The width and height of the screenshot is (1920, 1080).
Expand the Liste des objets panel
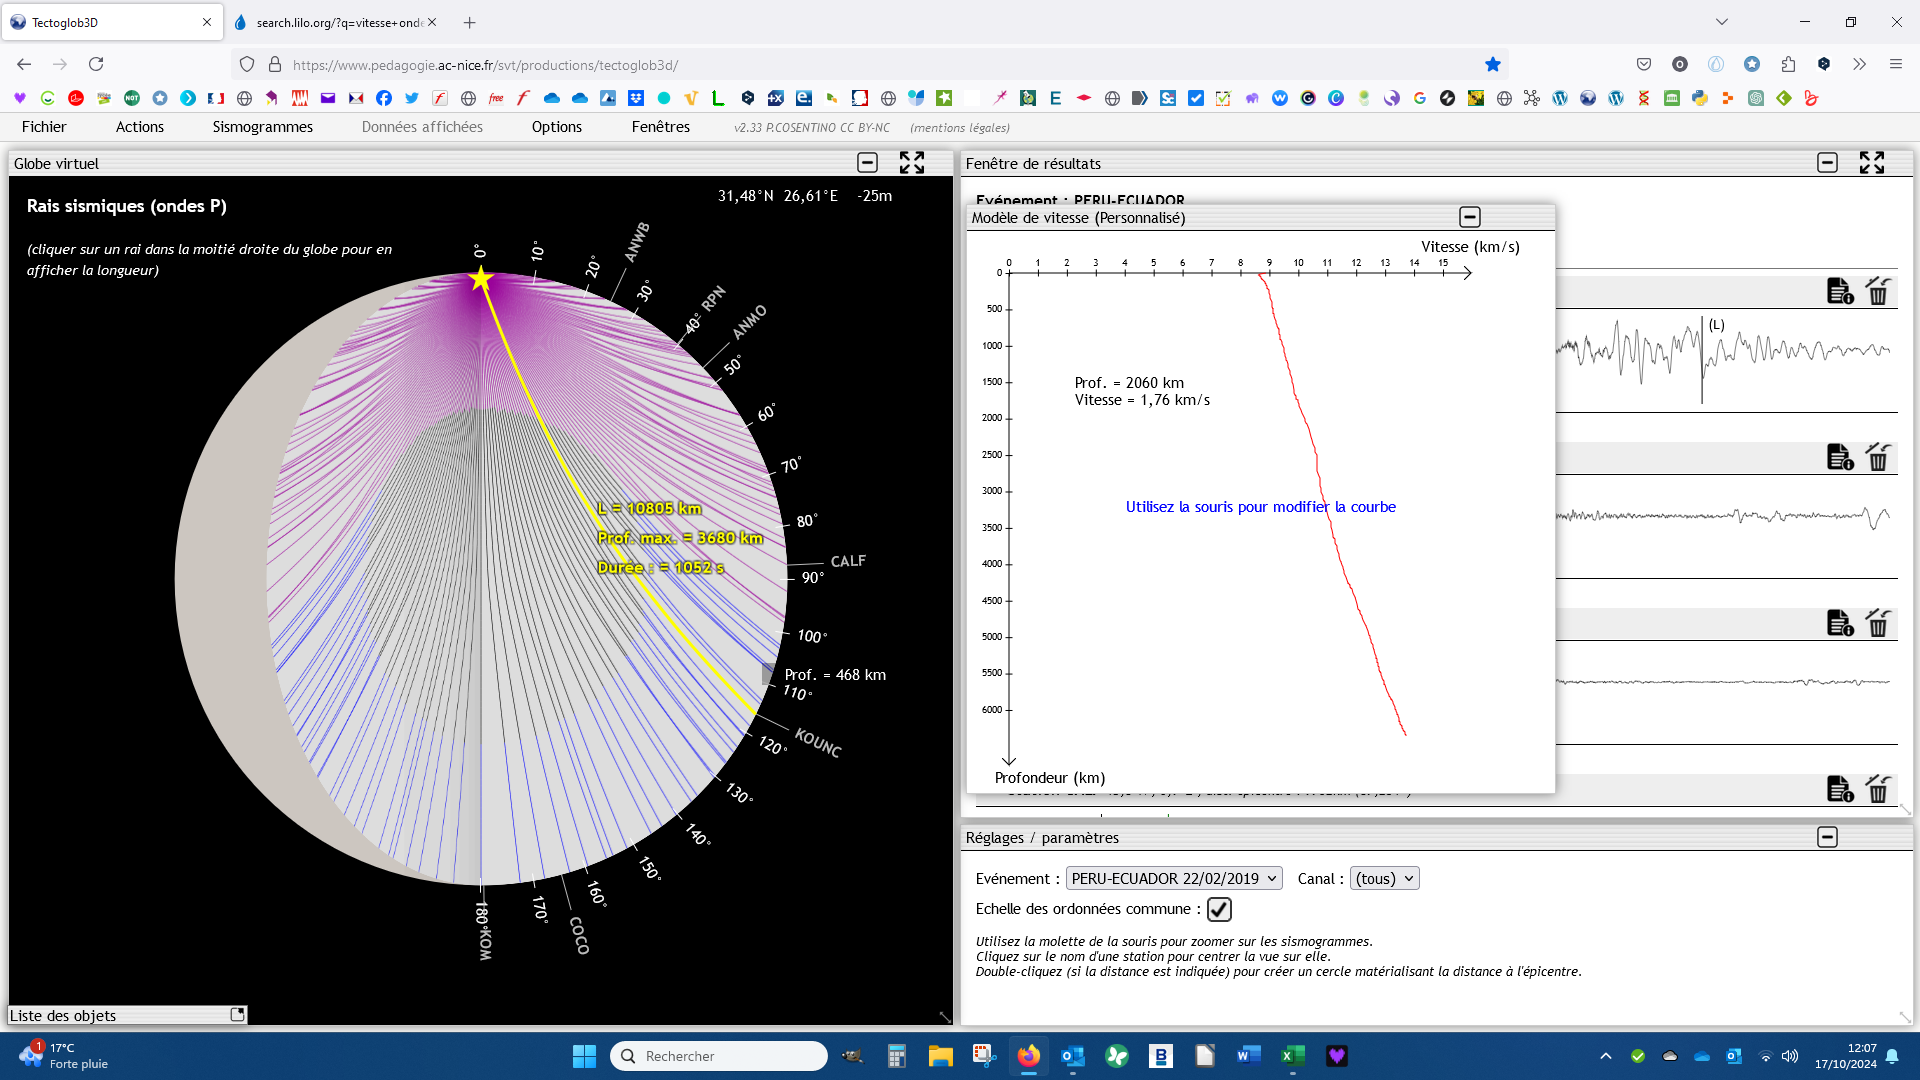tap(237, 1014)
